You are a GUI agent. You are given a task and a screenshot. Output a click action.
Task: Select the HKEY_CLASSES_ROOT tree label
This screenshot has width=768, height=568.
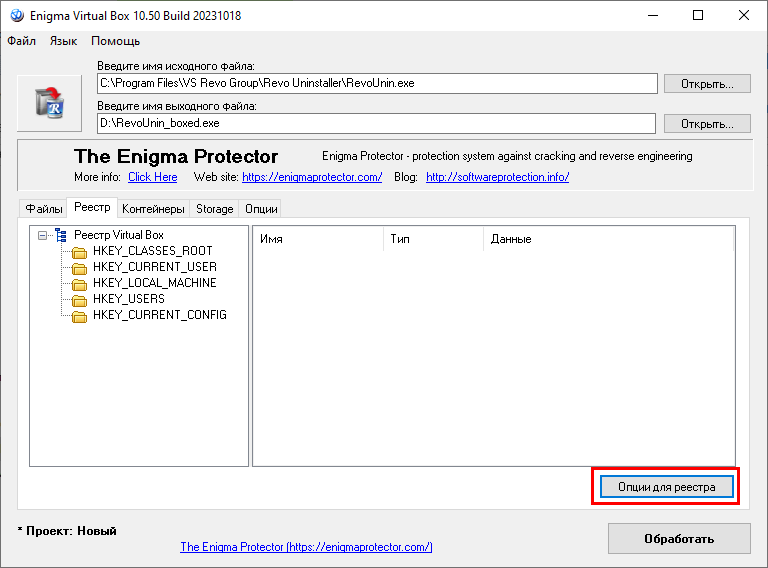tap(153, 251)
